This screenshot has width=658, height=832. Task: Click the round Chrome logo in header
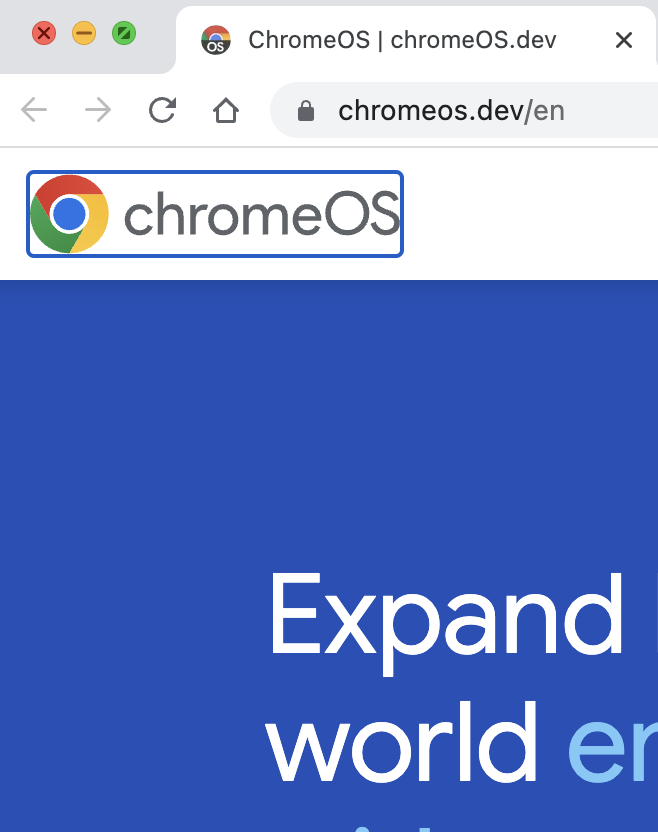click(69, 214)
